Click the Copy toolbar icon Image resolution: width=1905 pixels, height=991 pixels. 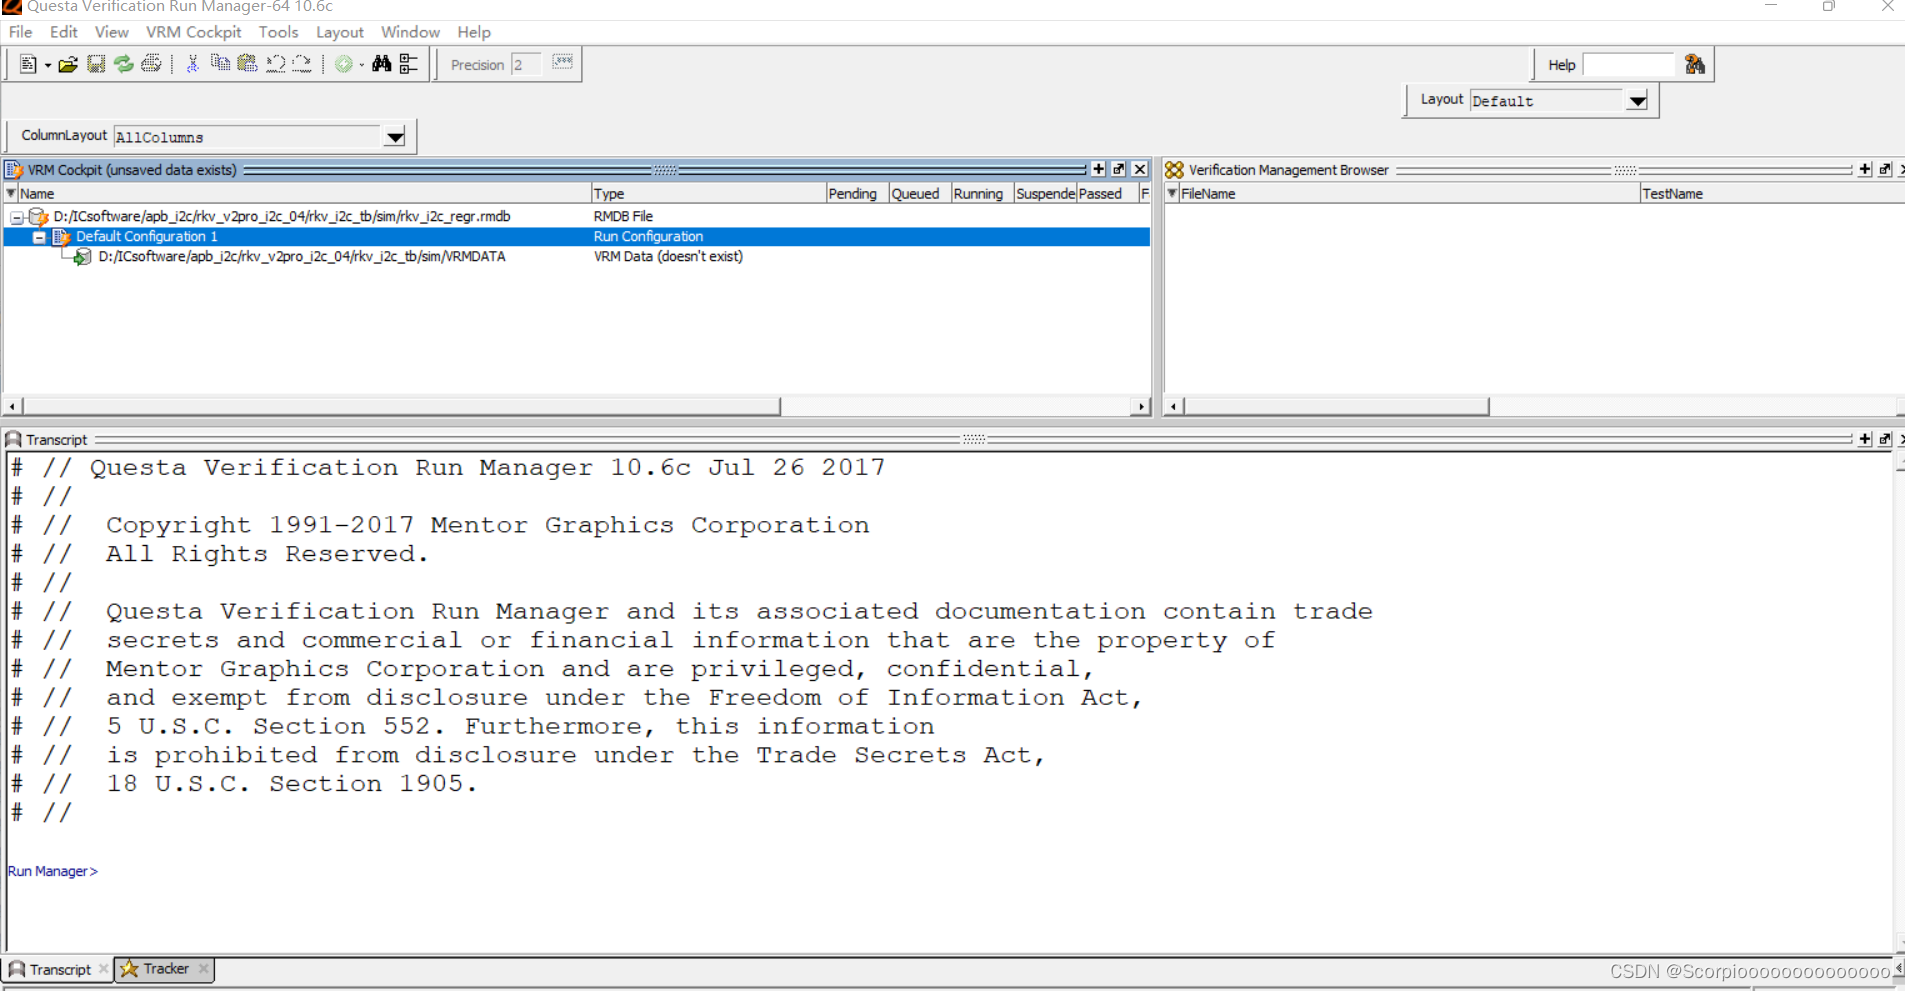[220, 65]
